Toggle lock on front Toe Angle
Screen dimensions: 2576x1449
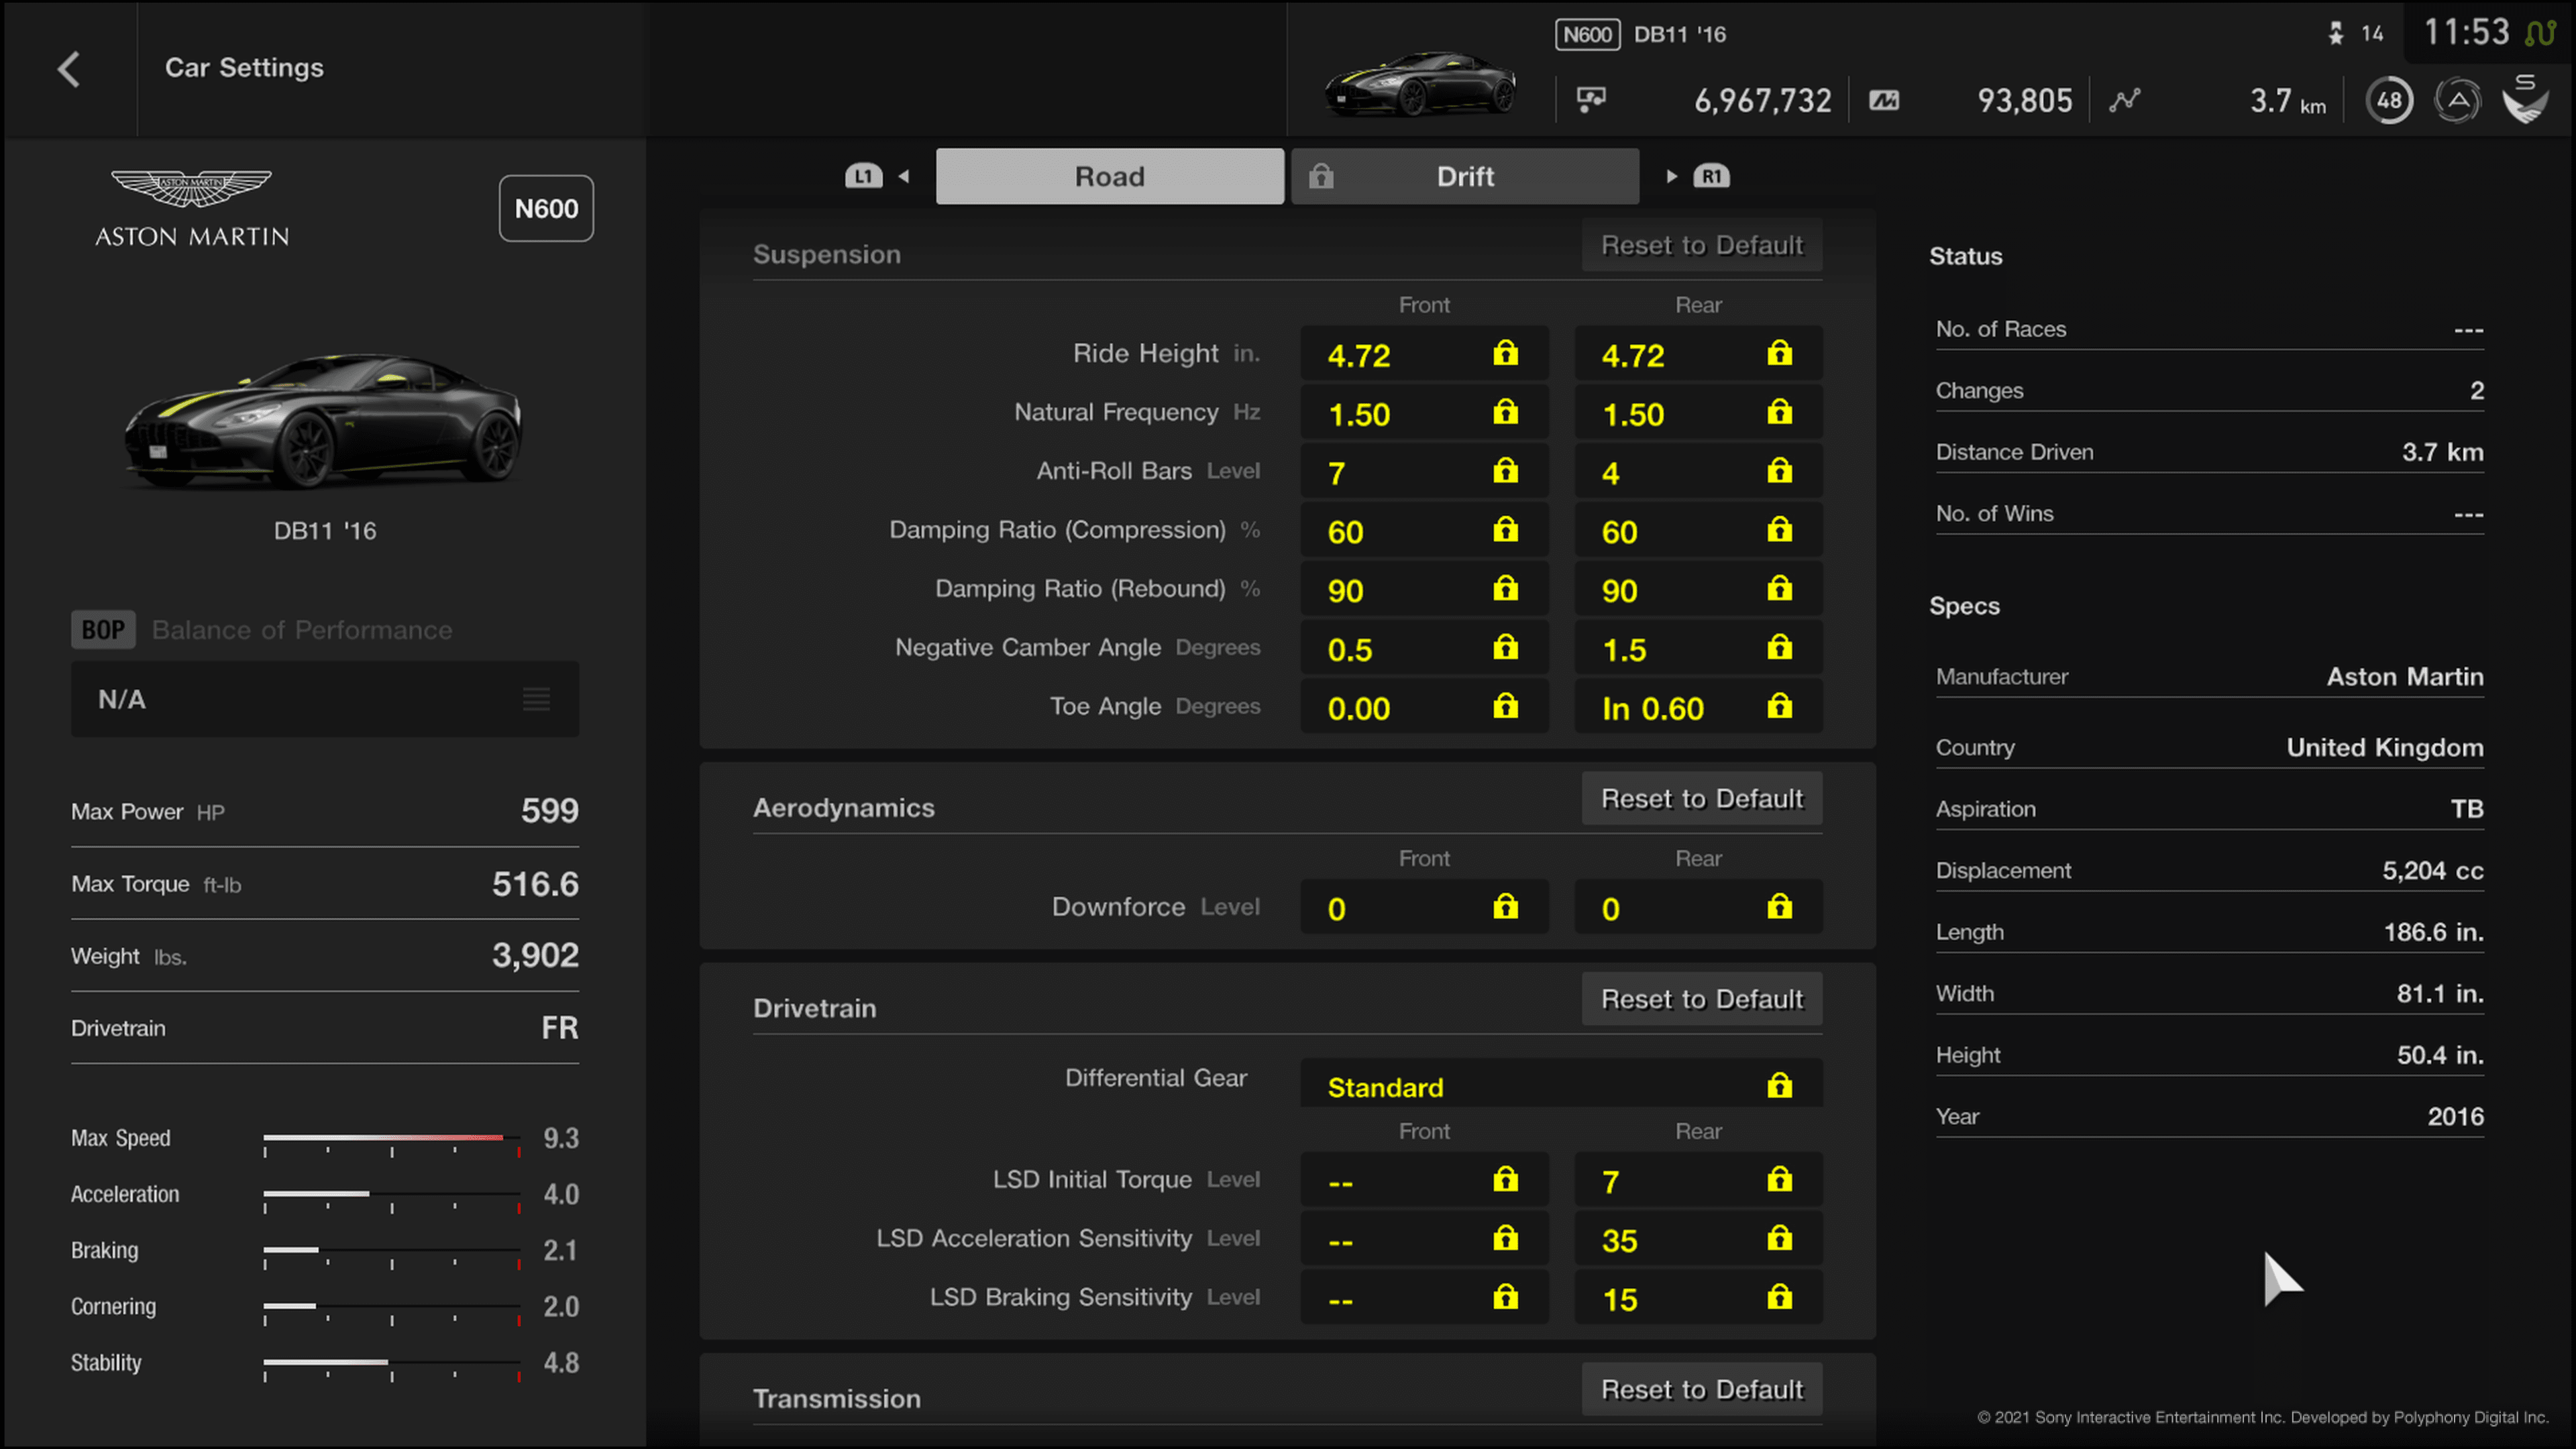[x=1505, y=707]
